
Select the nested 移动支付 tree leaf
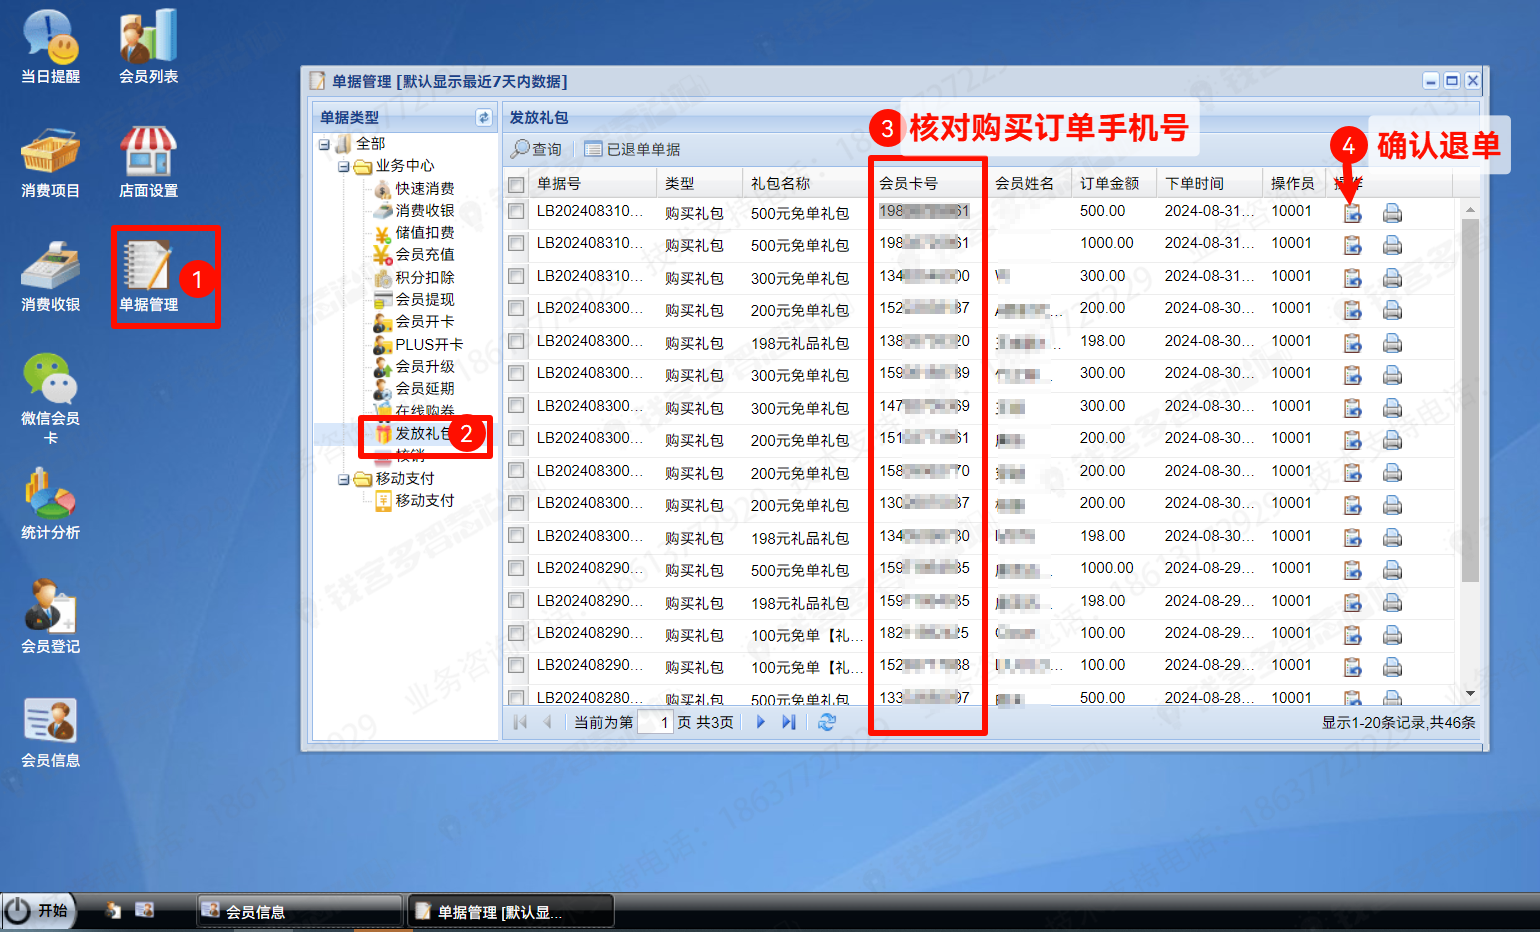[425, 500]
